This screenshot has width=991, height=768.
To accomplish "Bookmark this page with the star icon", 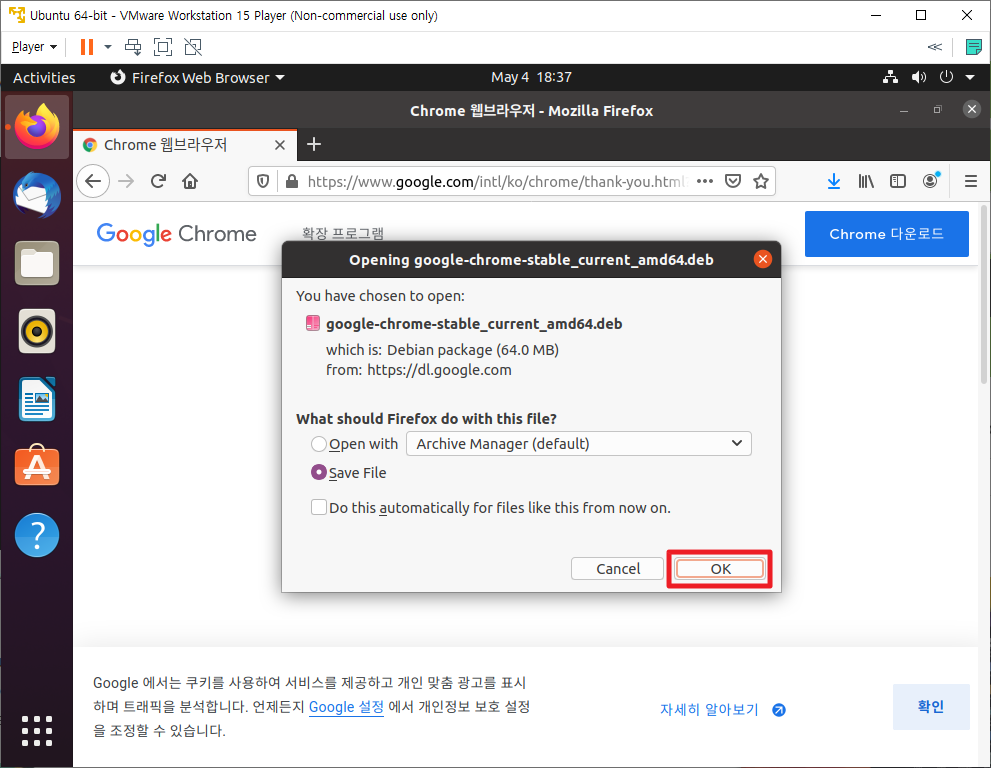I will tap(761, 181).
